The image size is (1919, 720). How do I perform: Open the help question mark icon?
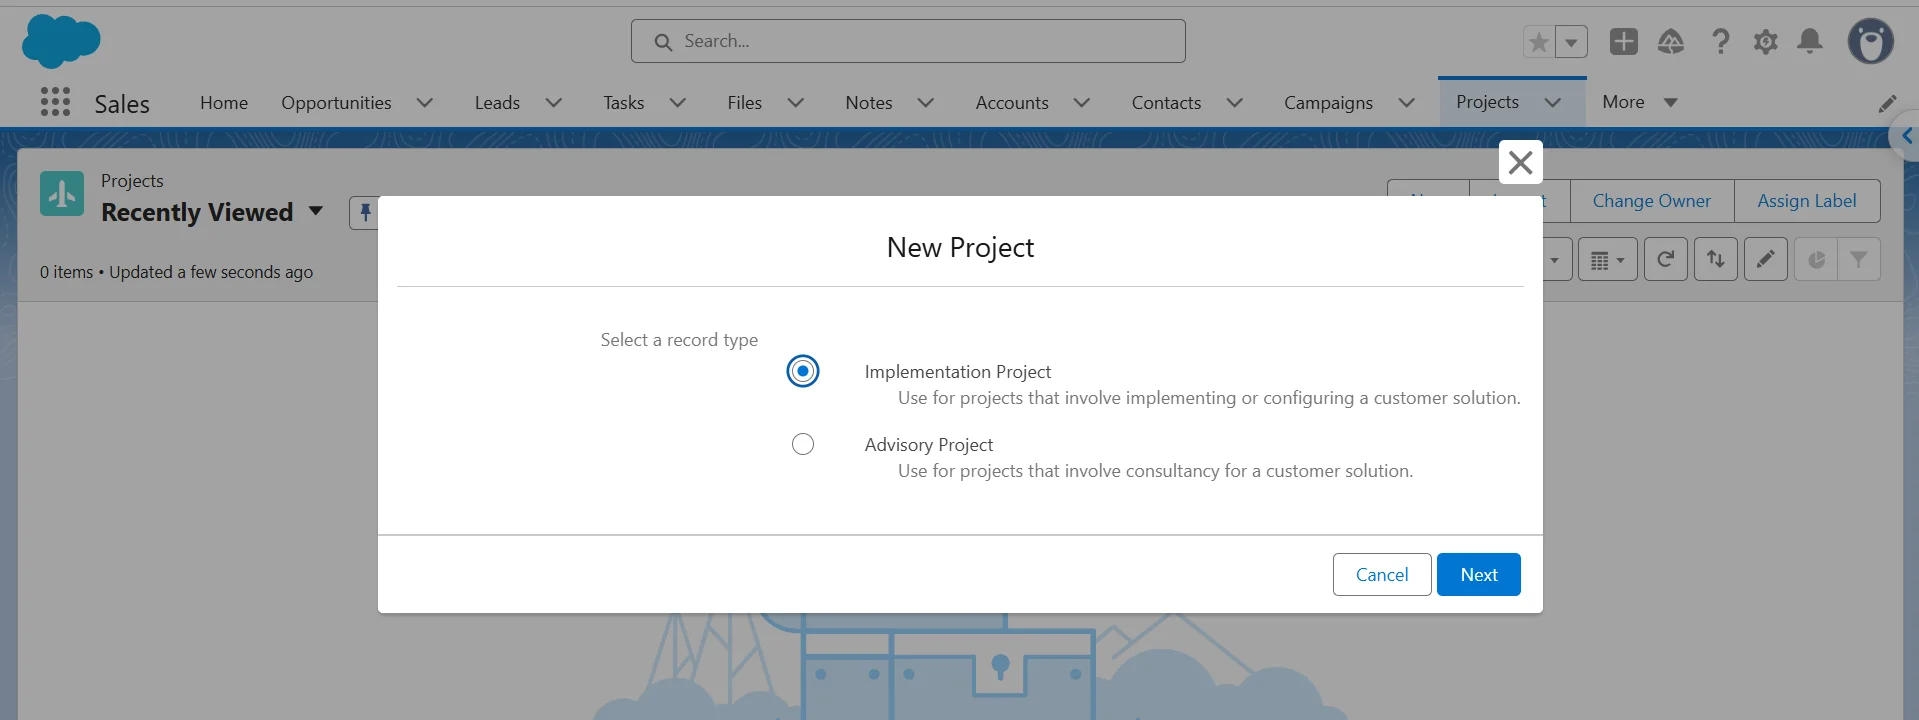click(1720, 41)
